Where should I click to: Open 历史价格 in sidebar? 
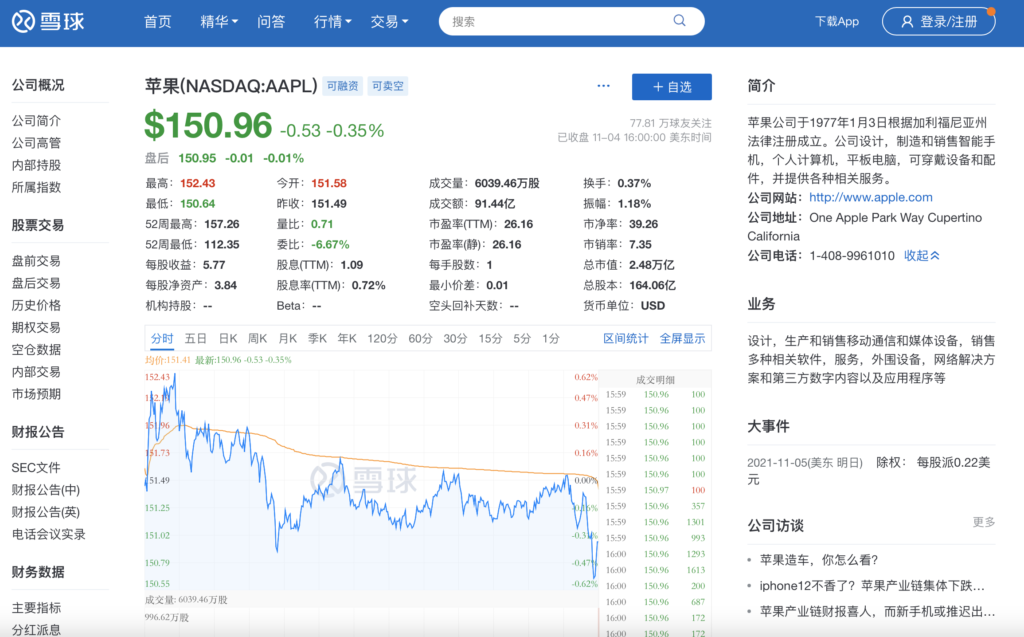[x=36, y=305]
